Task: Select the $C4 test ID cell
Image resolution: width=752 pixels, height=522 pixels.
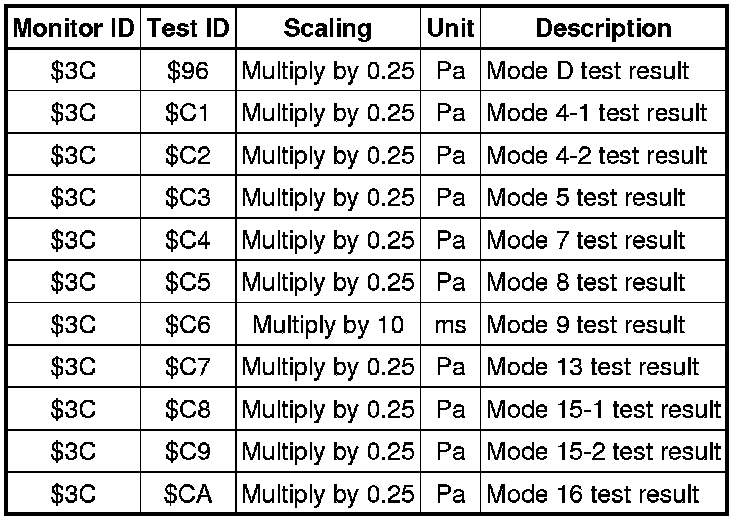Action: pos(188,241)
